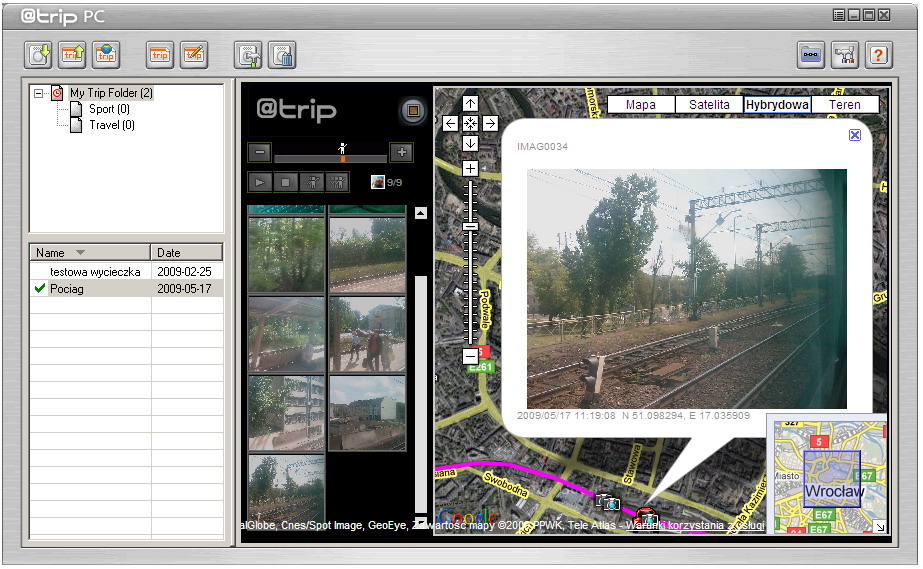This screenshot has height=569, width=923.
Task: Click the thumbnail list vertical scrollbar
Action: (421, 394)
